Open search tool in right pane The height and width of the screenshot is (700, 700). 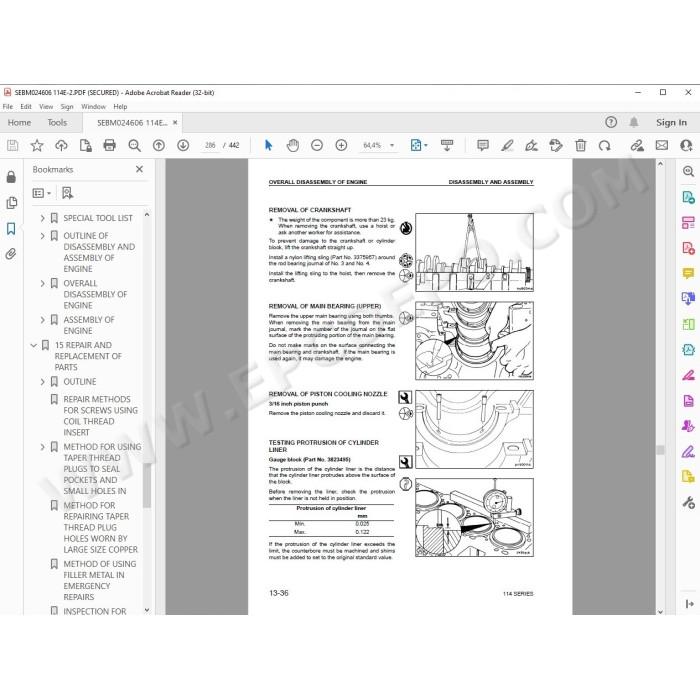tap(688, 171)
